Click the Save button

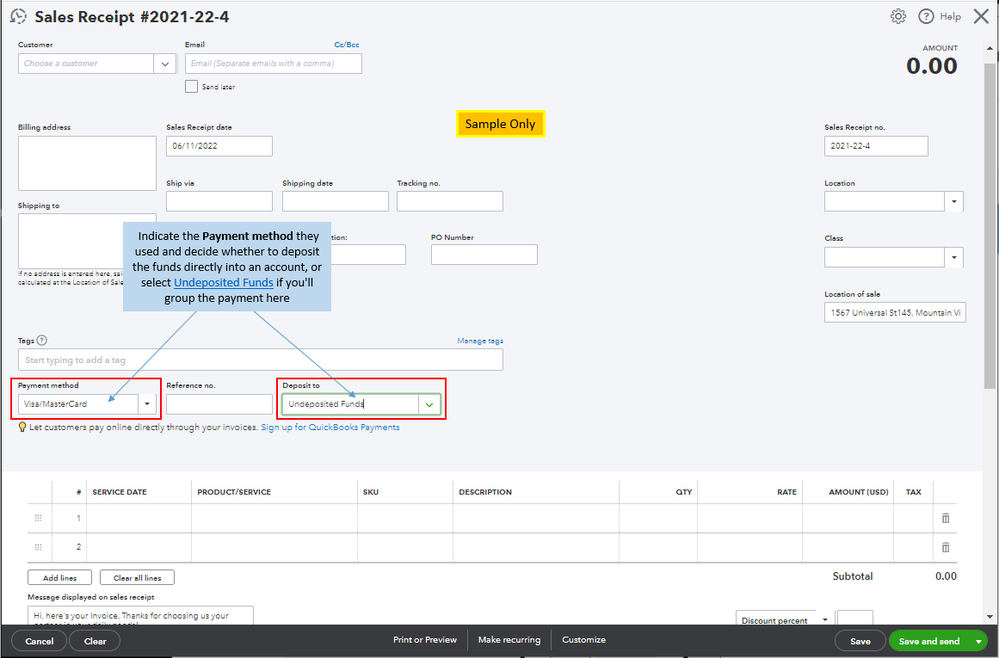pyautogui.click(x=860, y=641)
